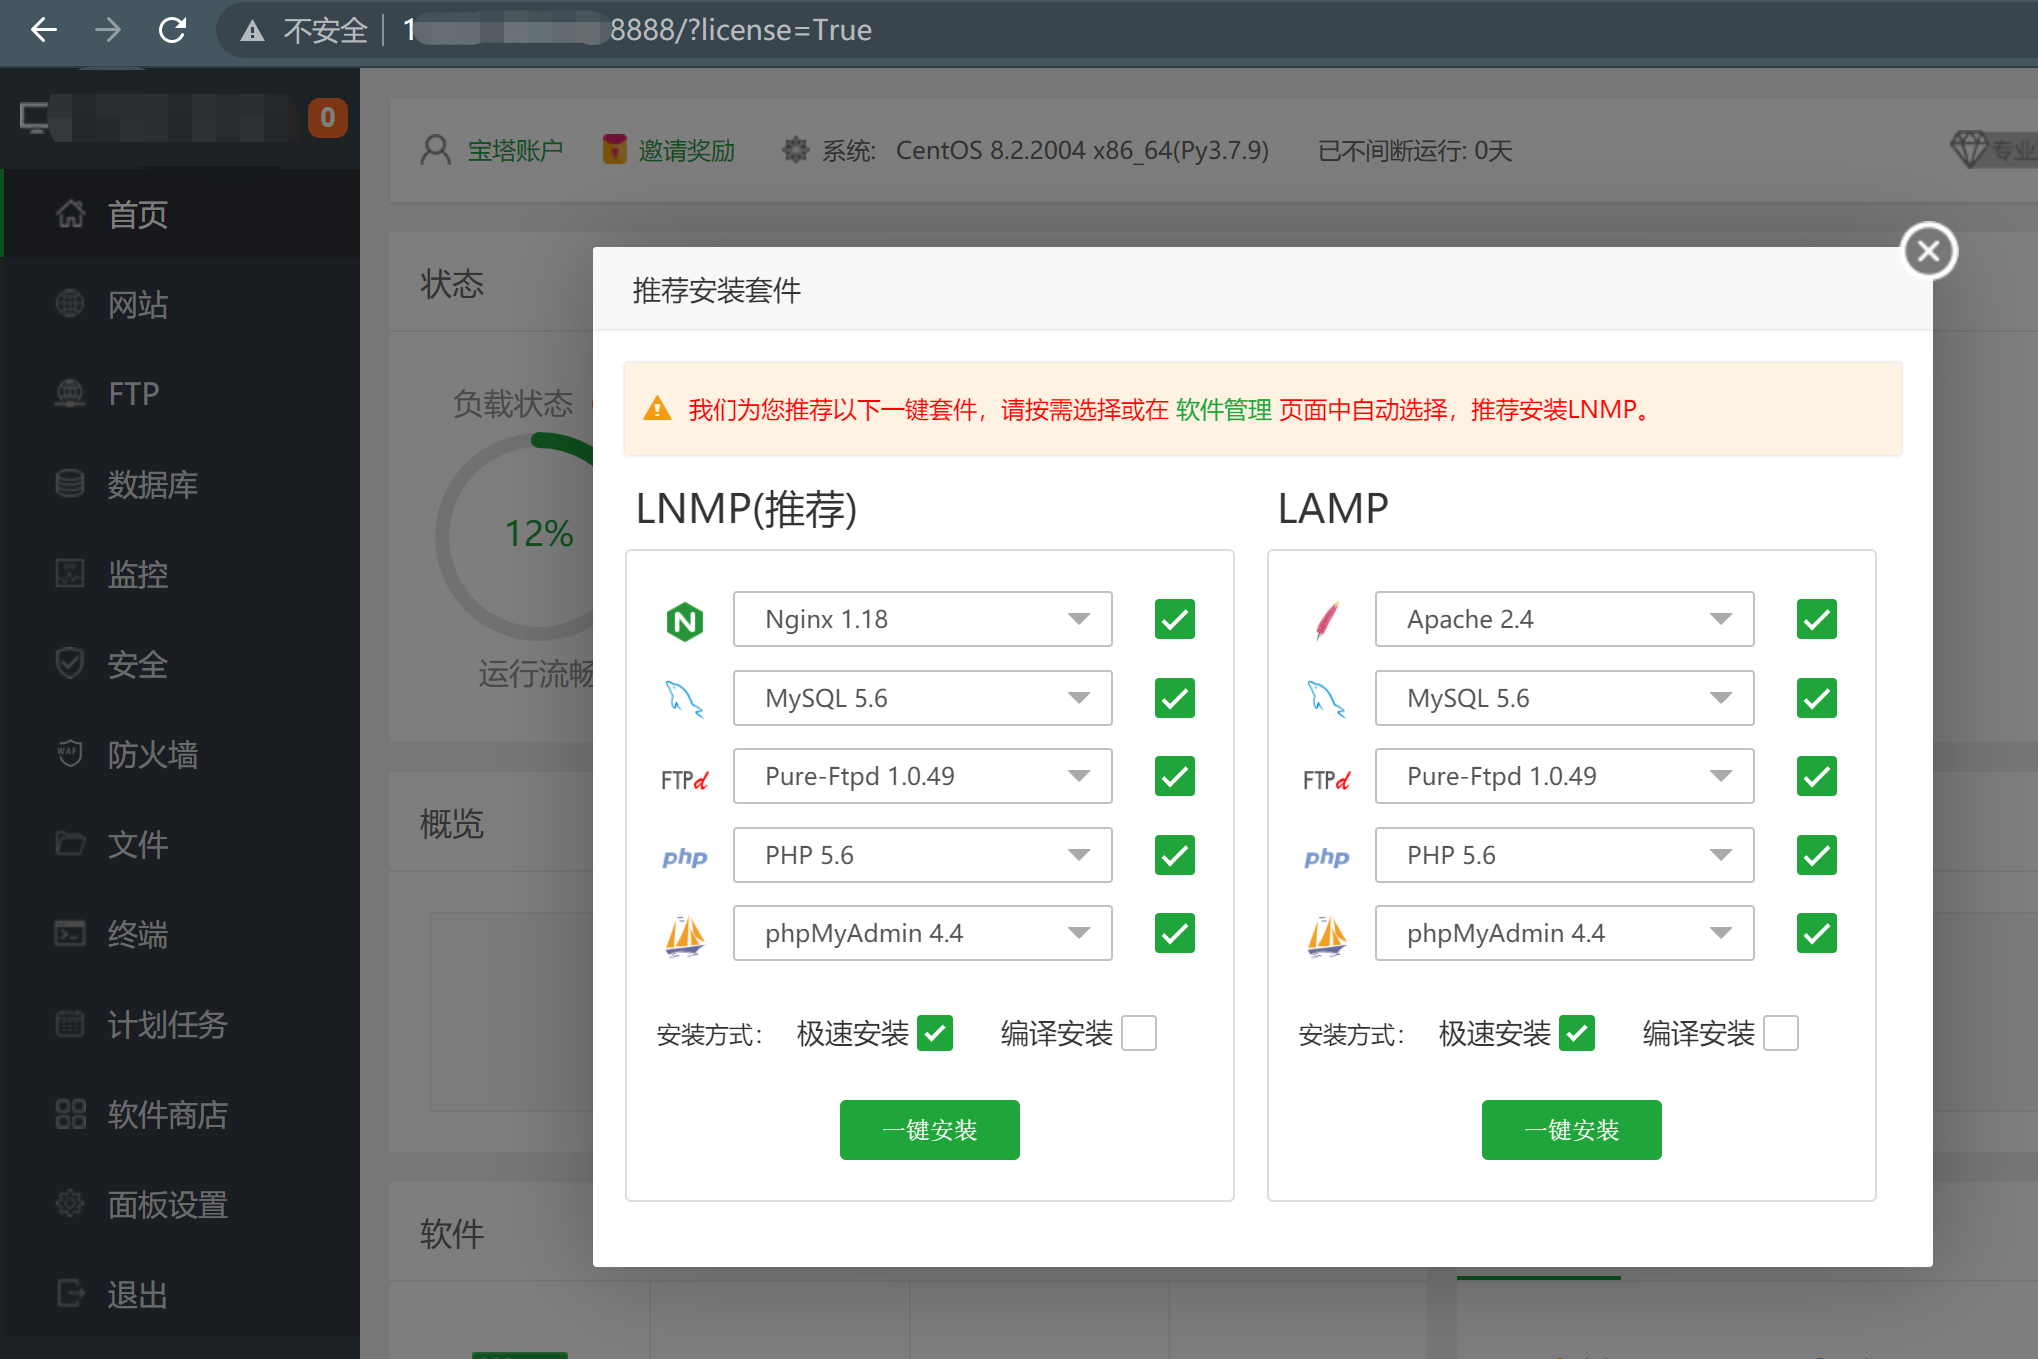The height and width of the screenshot is (1359, 2038).
Task: Click LNMP 一键安装 button
Action: (x=930, y=1130)
